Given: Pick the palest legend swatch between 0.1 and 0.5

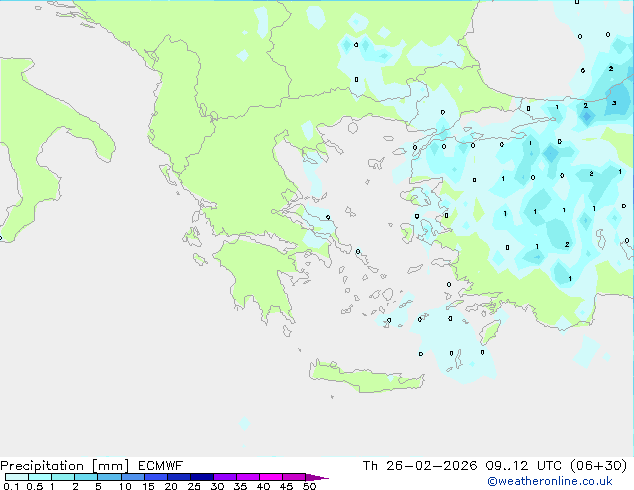Looking at the screenshot, I should [17, 477].
